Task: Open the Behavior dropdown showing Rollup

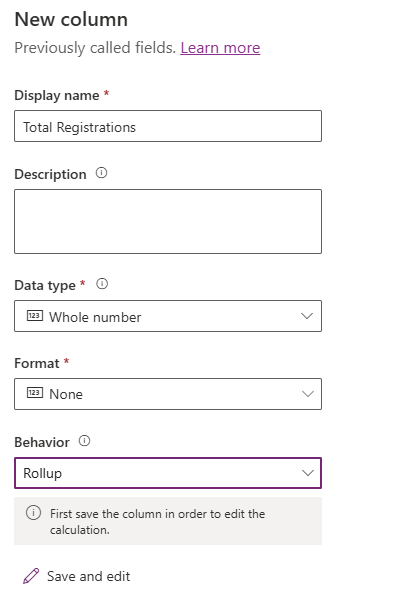Action: (x=168, y=473)
